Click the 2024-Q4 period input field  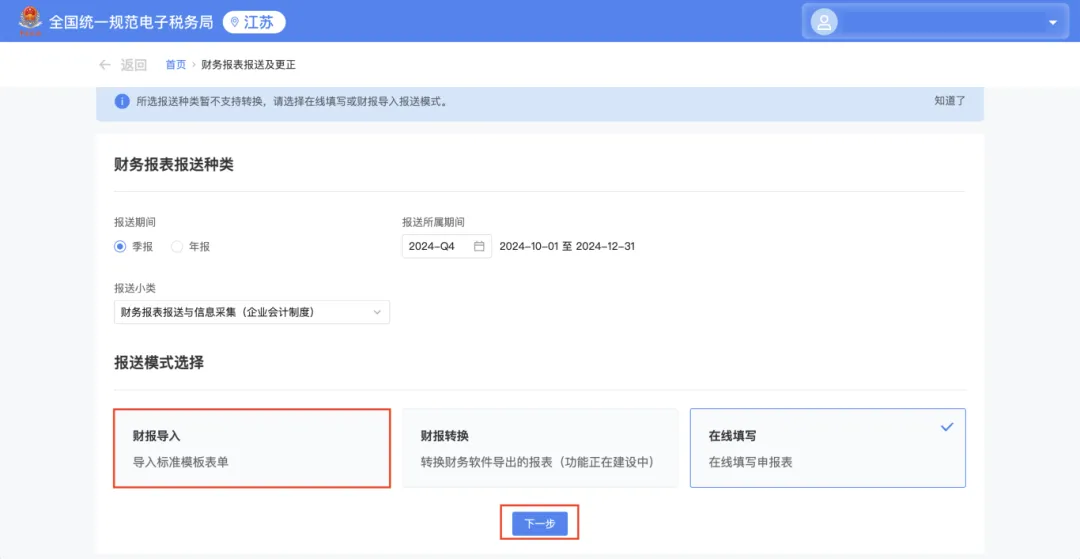[438, 246]
